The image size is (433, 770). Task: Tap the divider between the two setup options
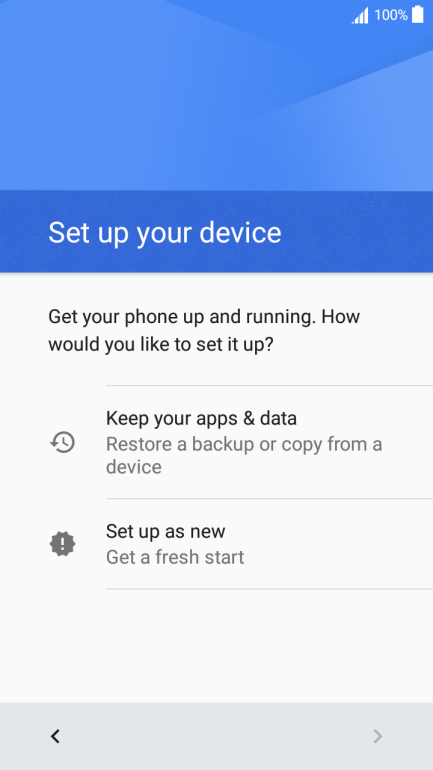pos(269,498)
